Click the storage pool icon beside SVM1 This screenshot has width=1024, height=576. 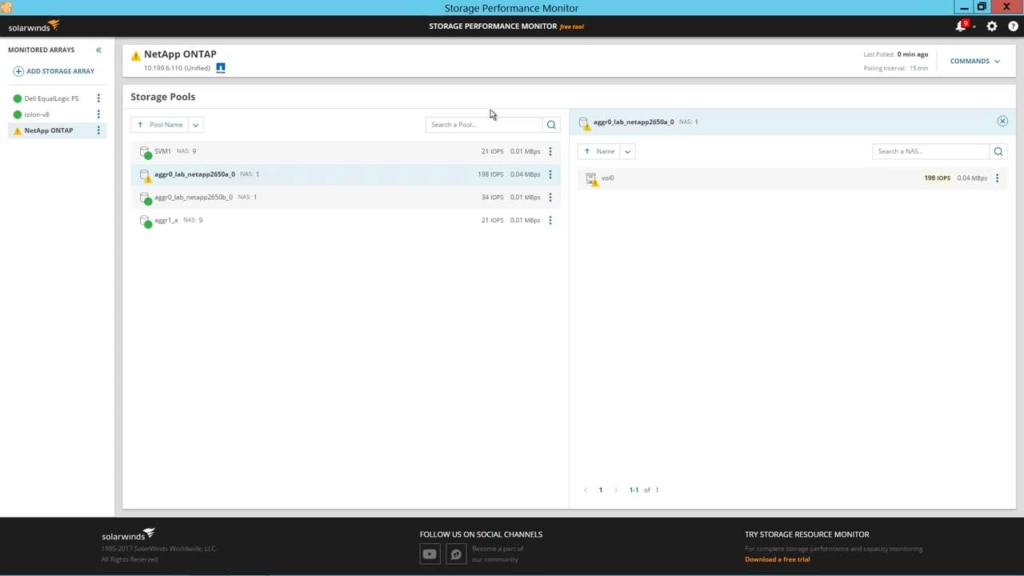146,150
